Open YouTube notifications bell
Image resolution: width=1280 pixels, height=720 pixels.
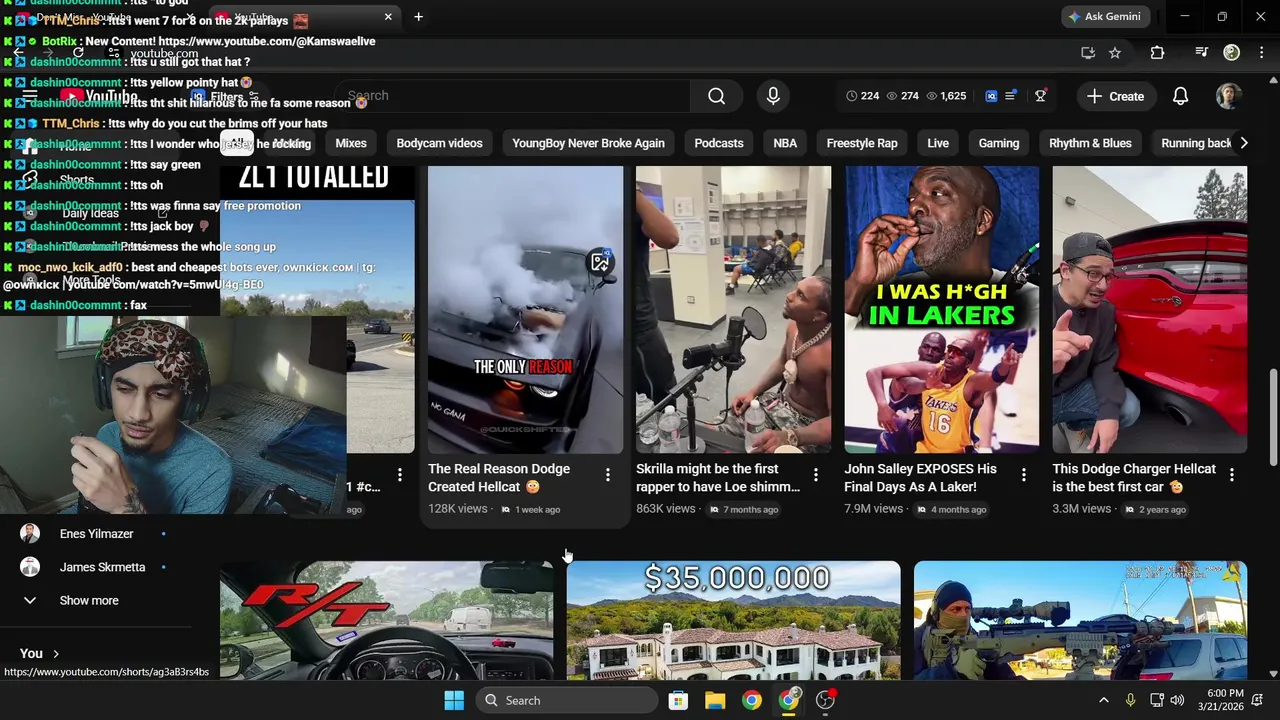coord(1180,96)
